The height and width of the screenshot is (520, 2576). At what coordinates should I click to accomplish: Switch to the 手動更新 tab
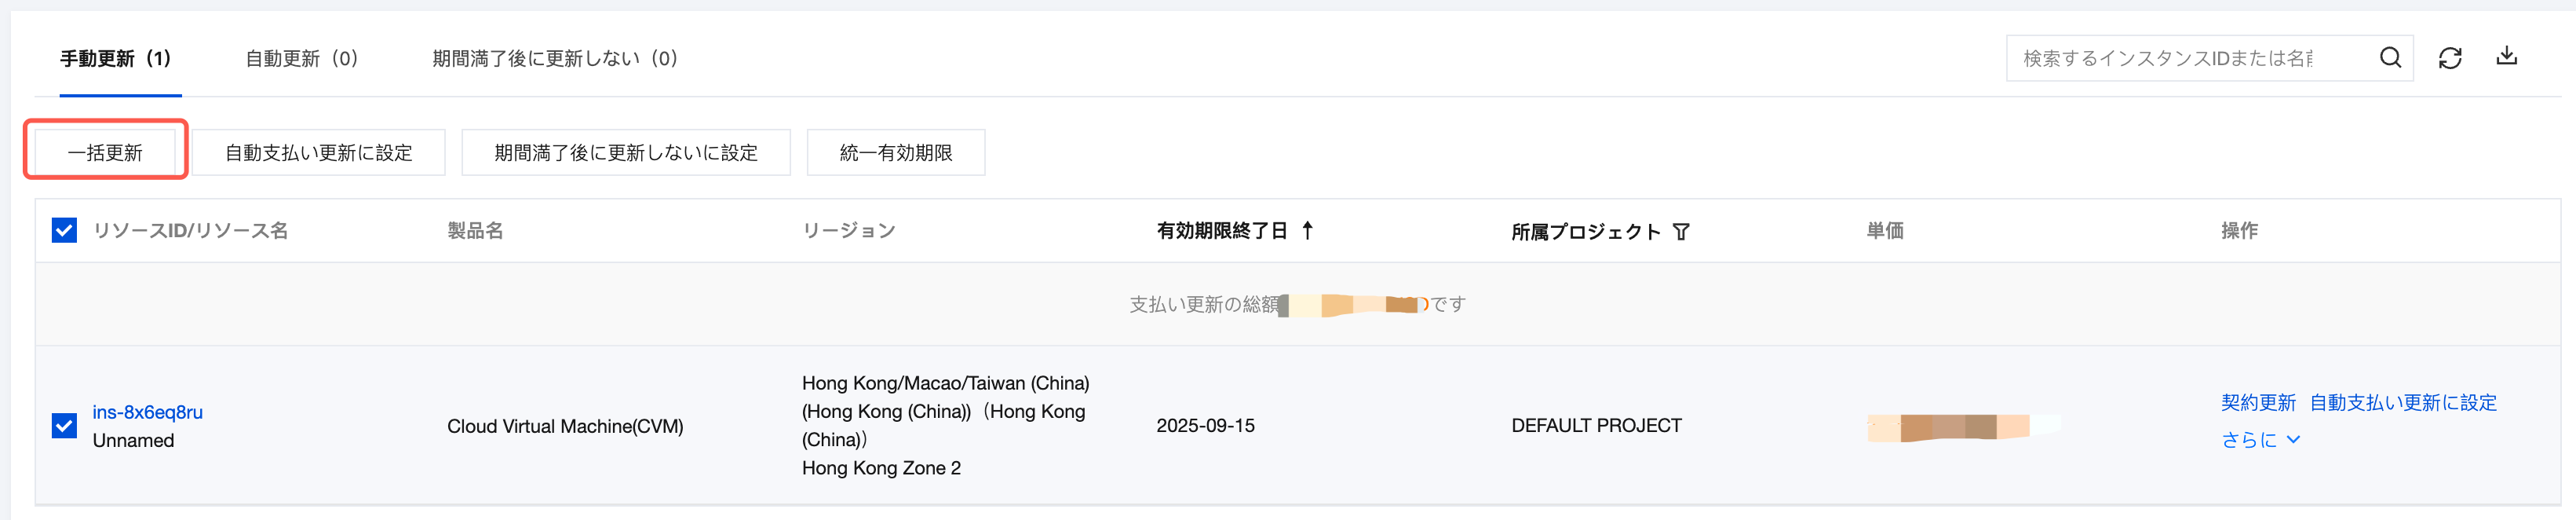tap(116, 59)
